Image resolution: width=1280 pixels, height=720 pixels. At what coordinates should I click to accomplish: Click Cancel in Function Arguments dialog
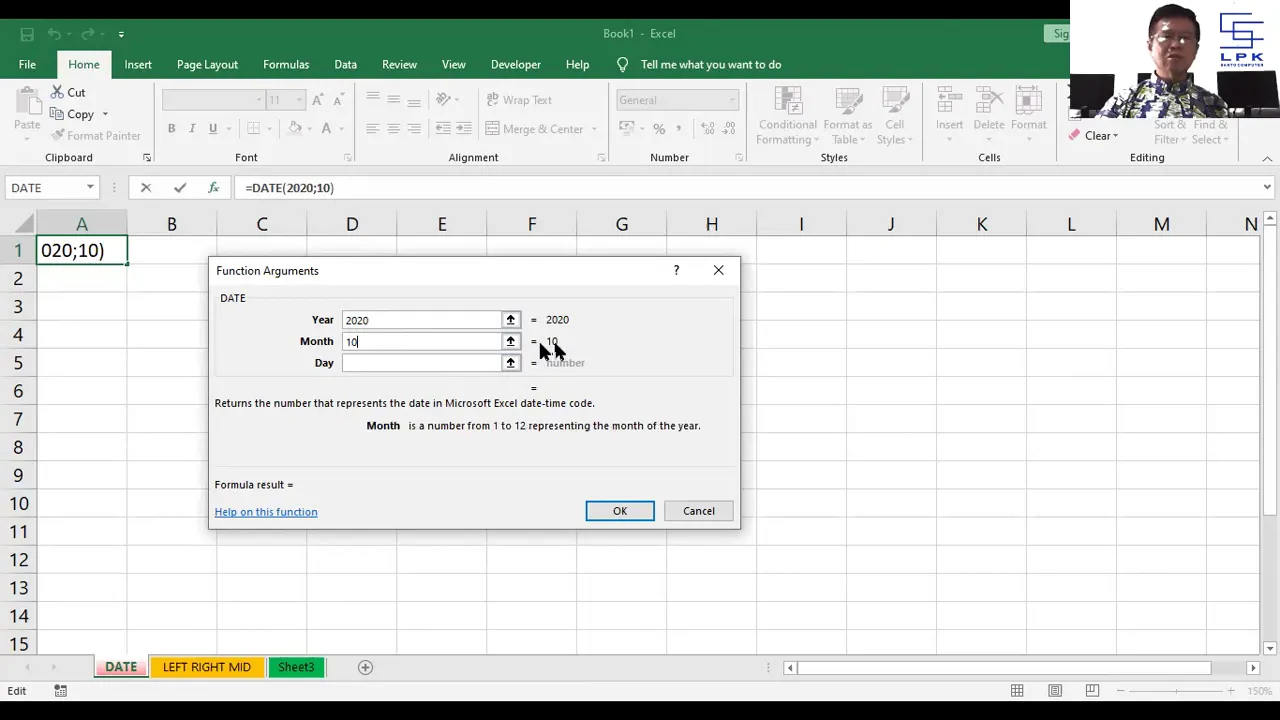click(x=699, y=511)
